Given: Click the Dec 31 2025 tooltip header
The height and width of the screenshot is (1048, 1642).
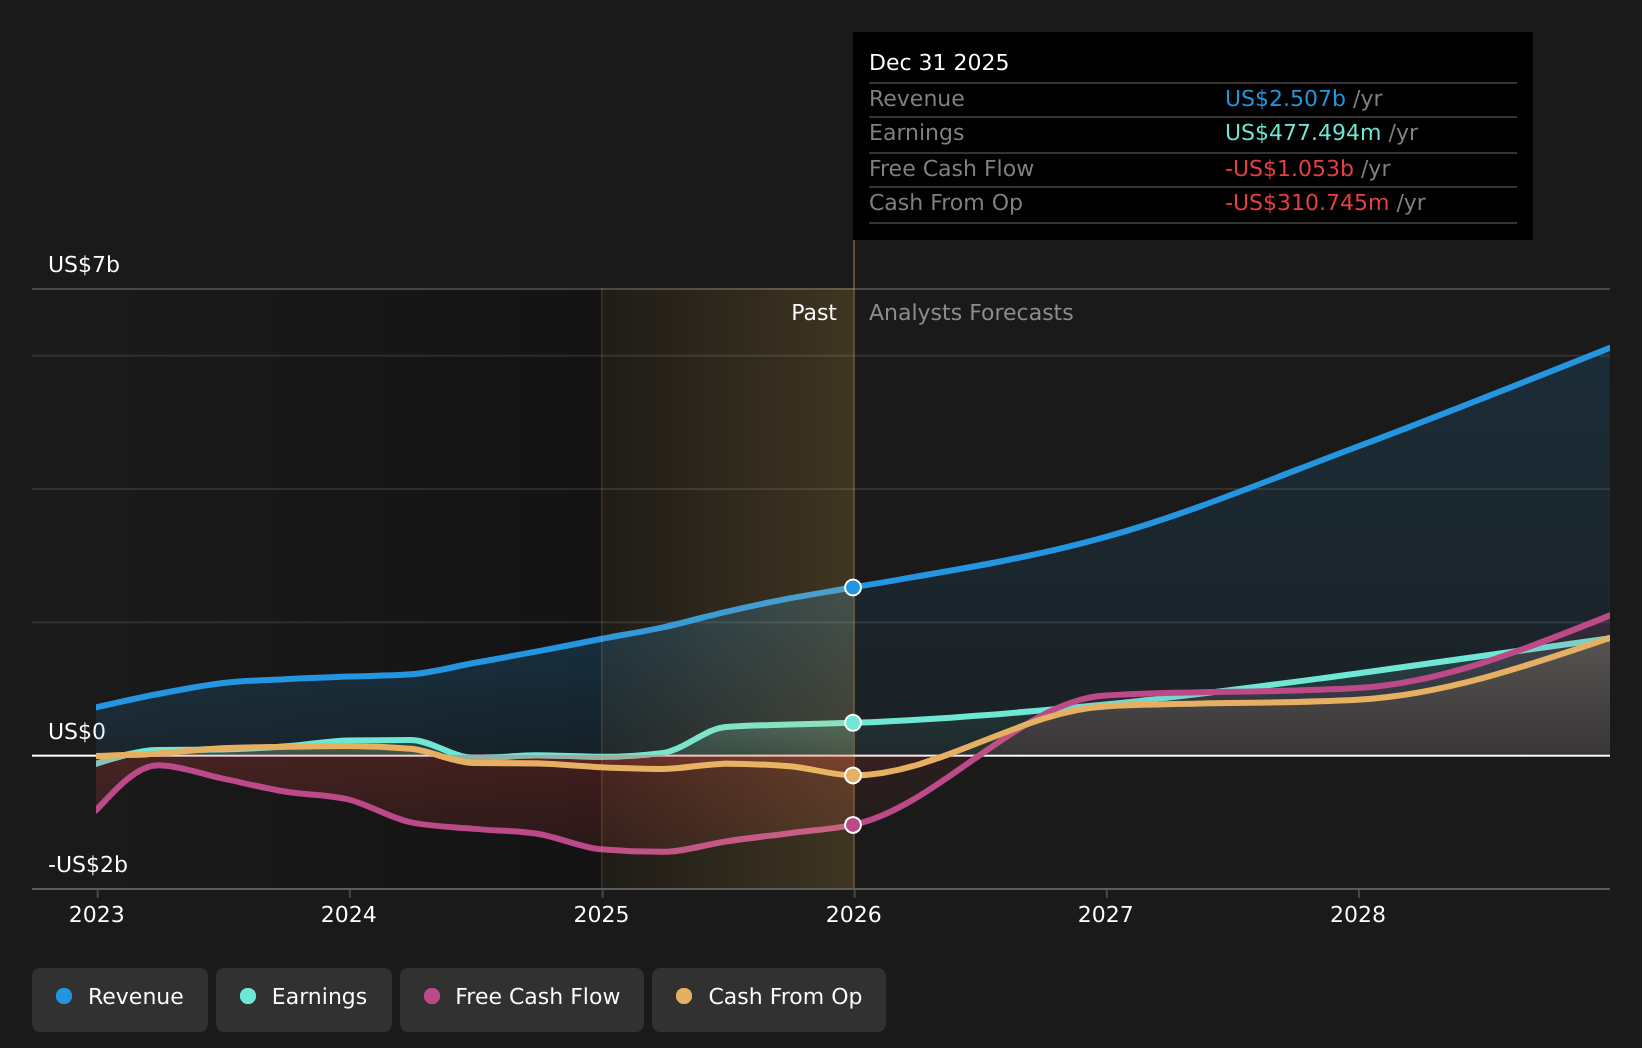Looking at the screenshot, I should tap(939, 61).
